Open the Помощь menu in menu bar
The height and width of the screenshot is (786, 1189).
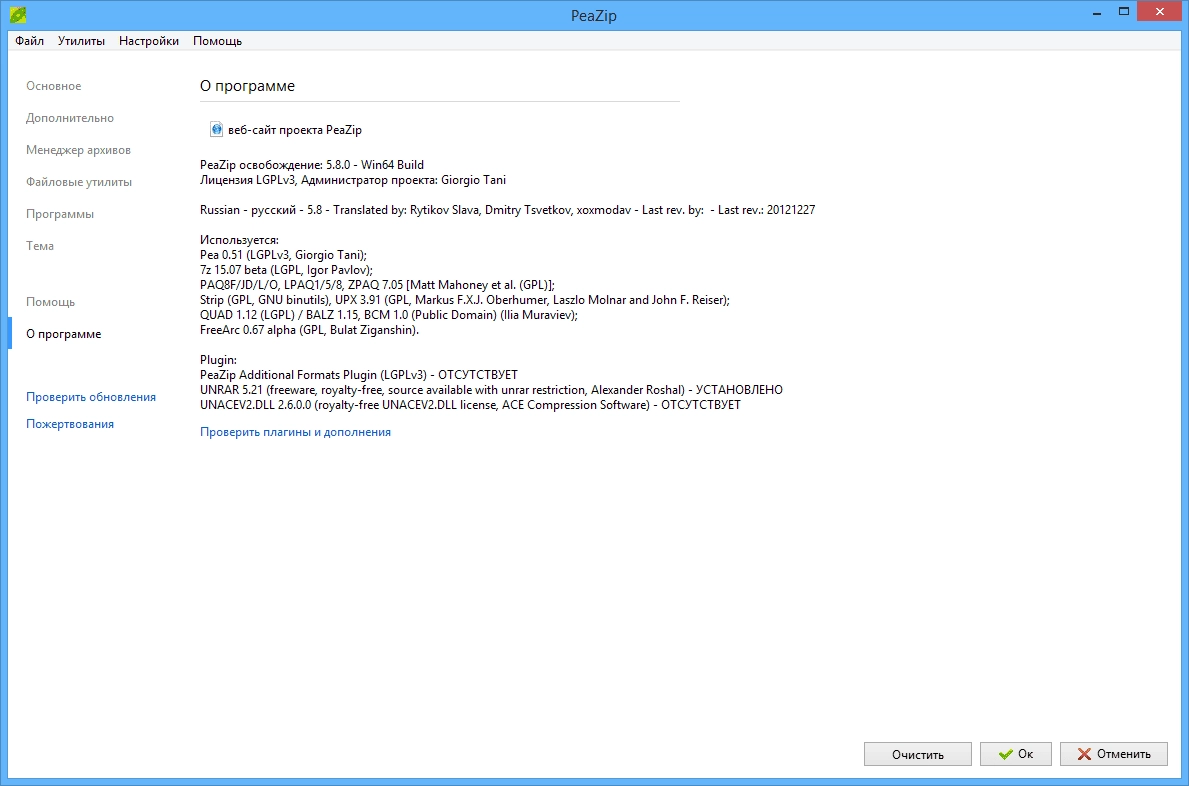217,41
